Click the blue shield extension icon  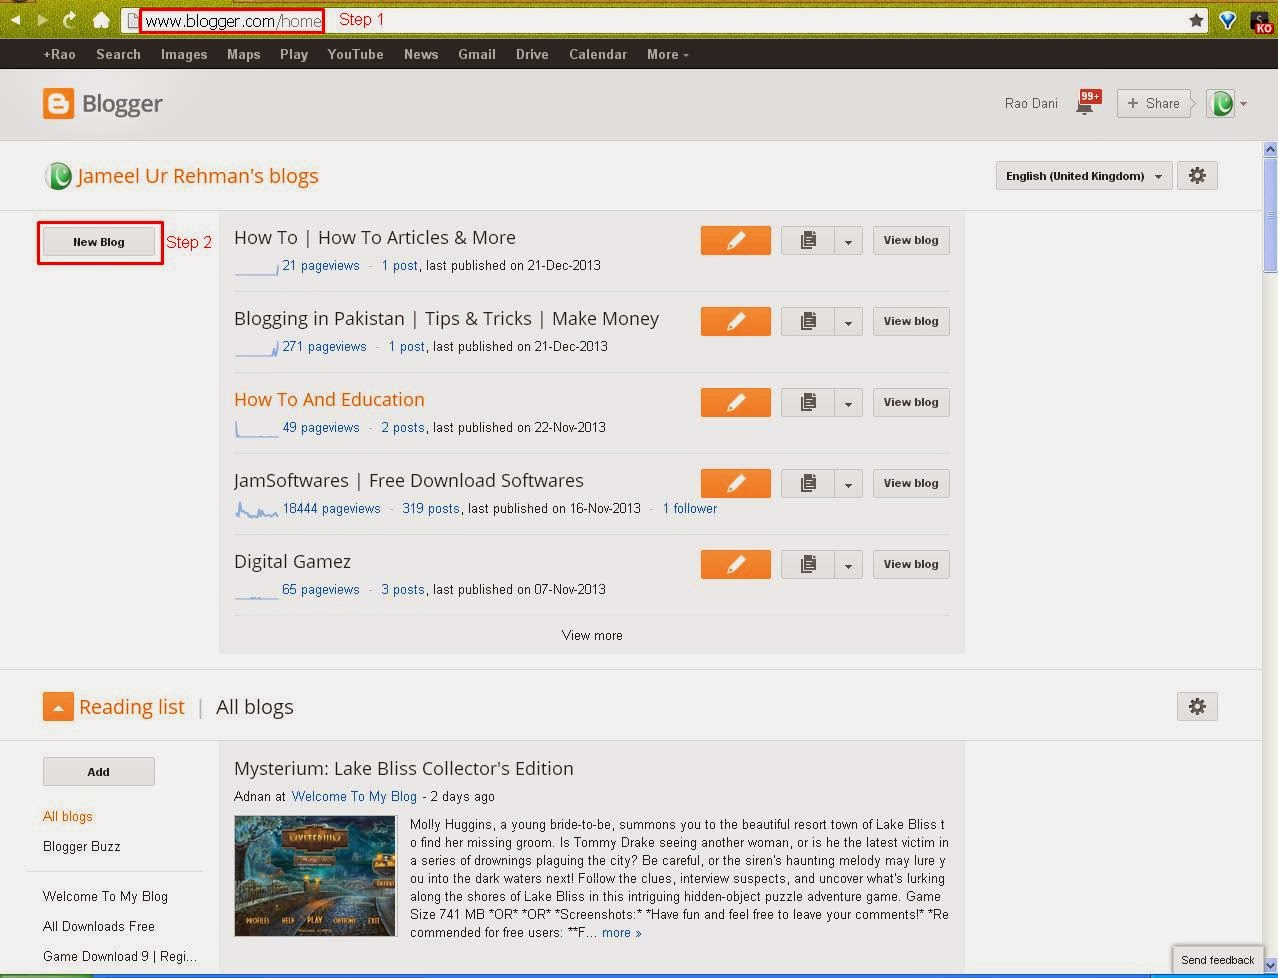[1228, 20]
